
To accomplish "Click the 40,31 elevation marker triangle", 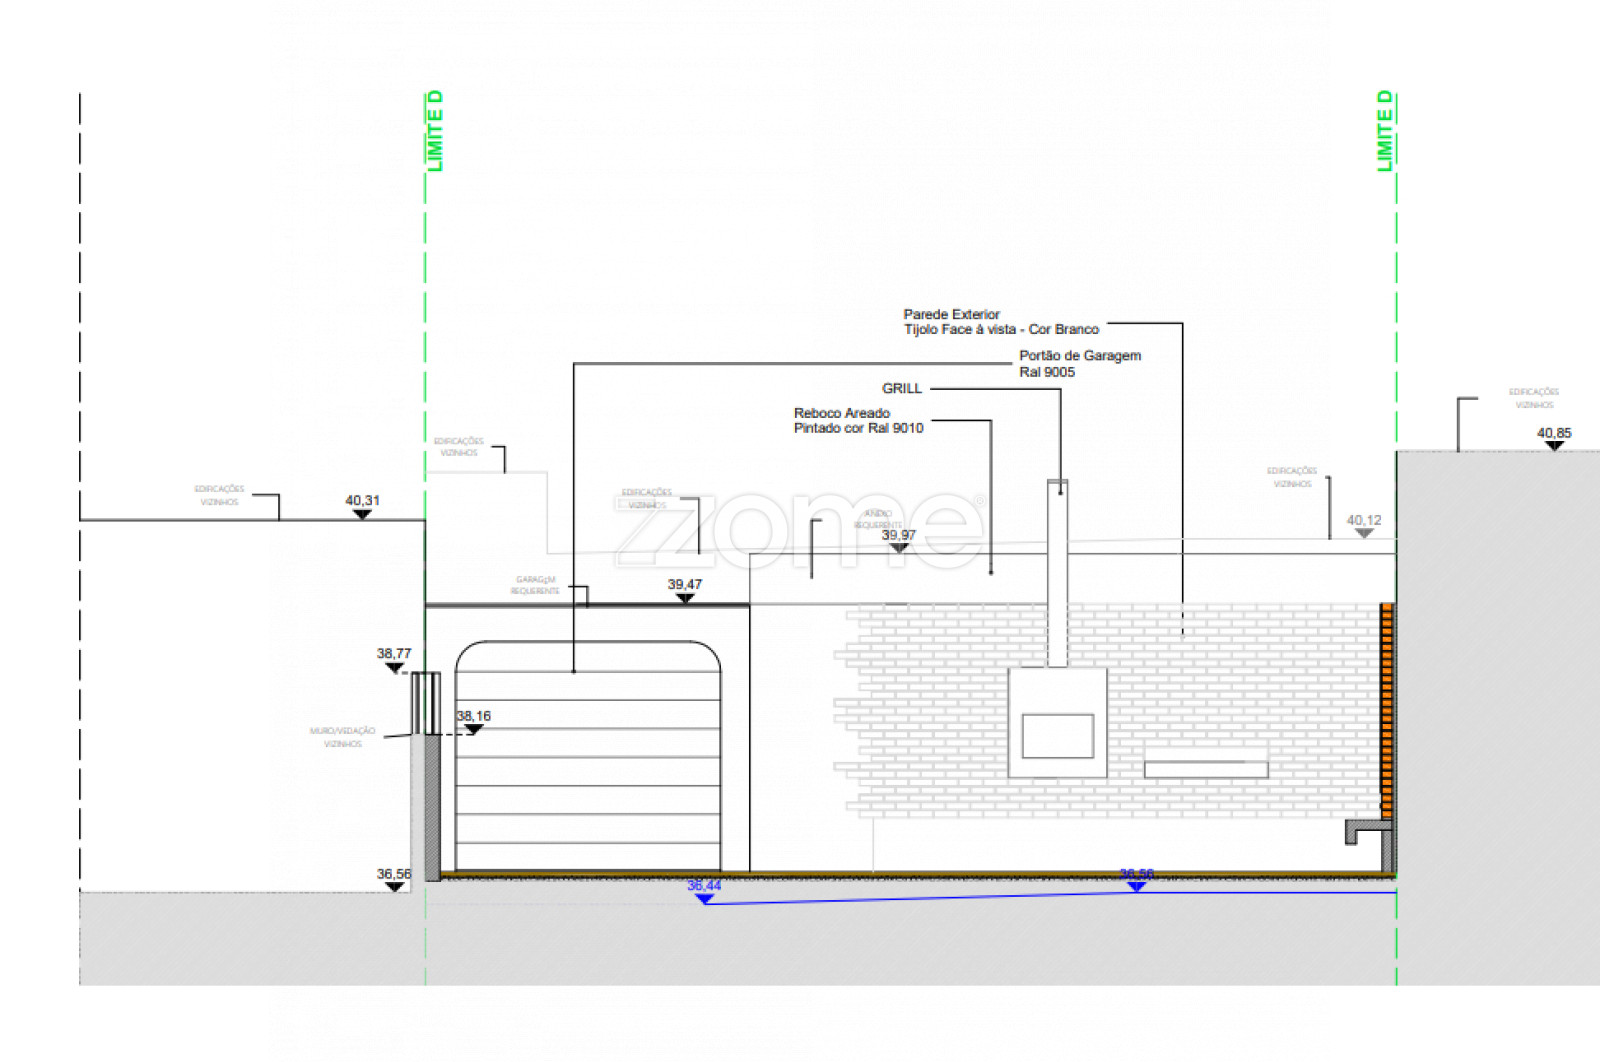I will click(x=362, y=514).
